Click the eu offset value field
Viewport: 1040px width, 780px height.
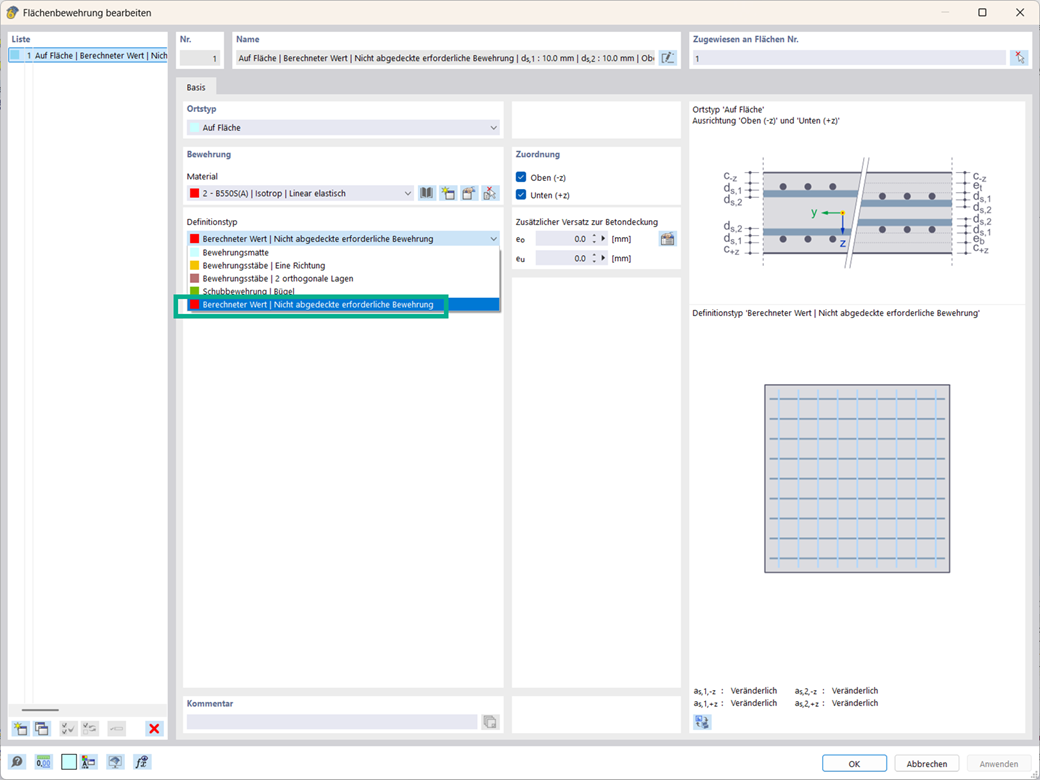tap(562, 259)
